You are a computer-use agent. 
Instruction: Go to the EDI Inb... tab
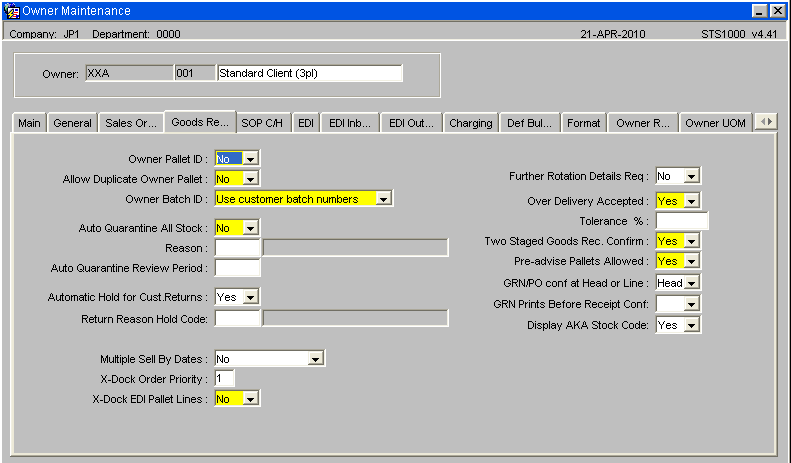350,123
